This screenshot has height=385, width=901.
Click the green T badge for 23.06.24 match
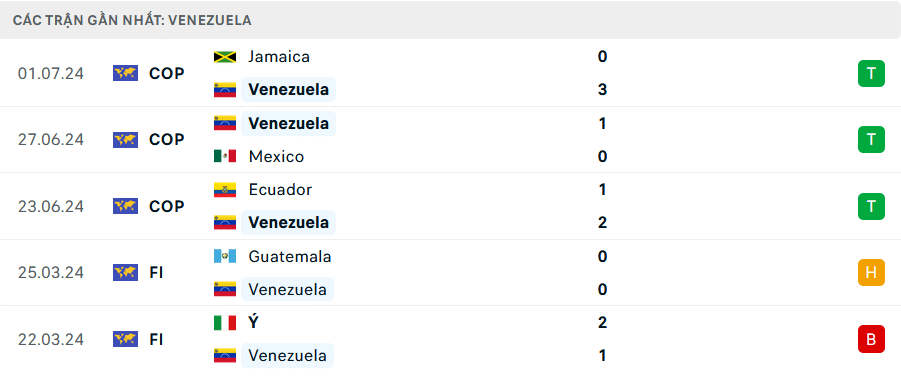(x=871, y=206)
